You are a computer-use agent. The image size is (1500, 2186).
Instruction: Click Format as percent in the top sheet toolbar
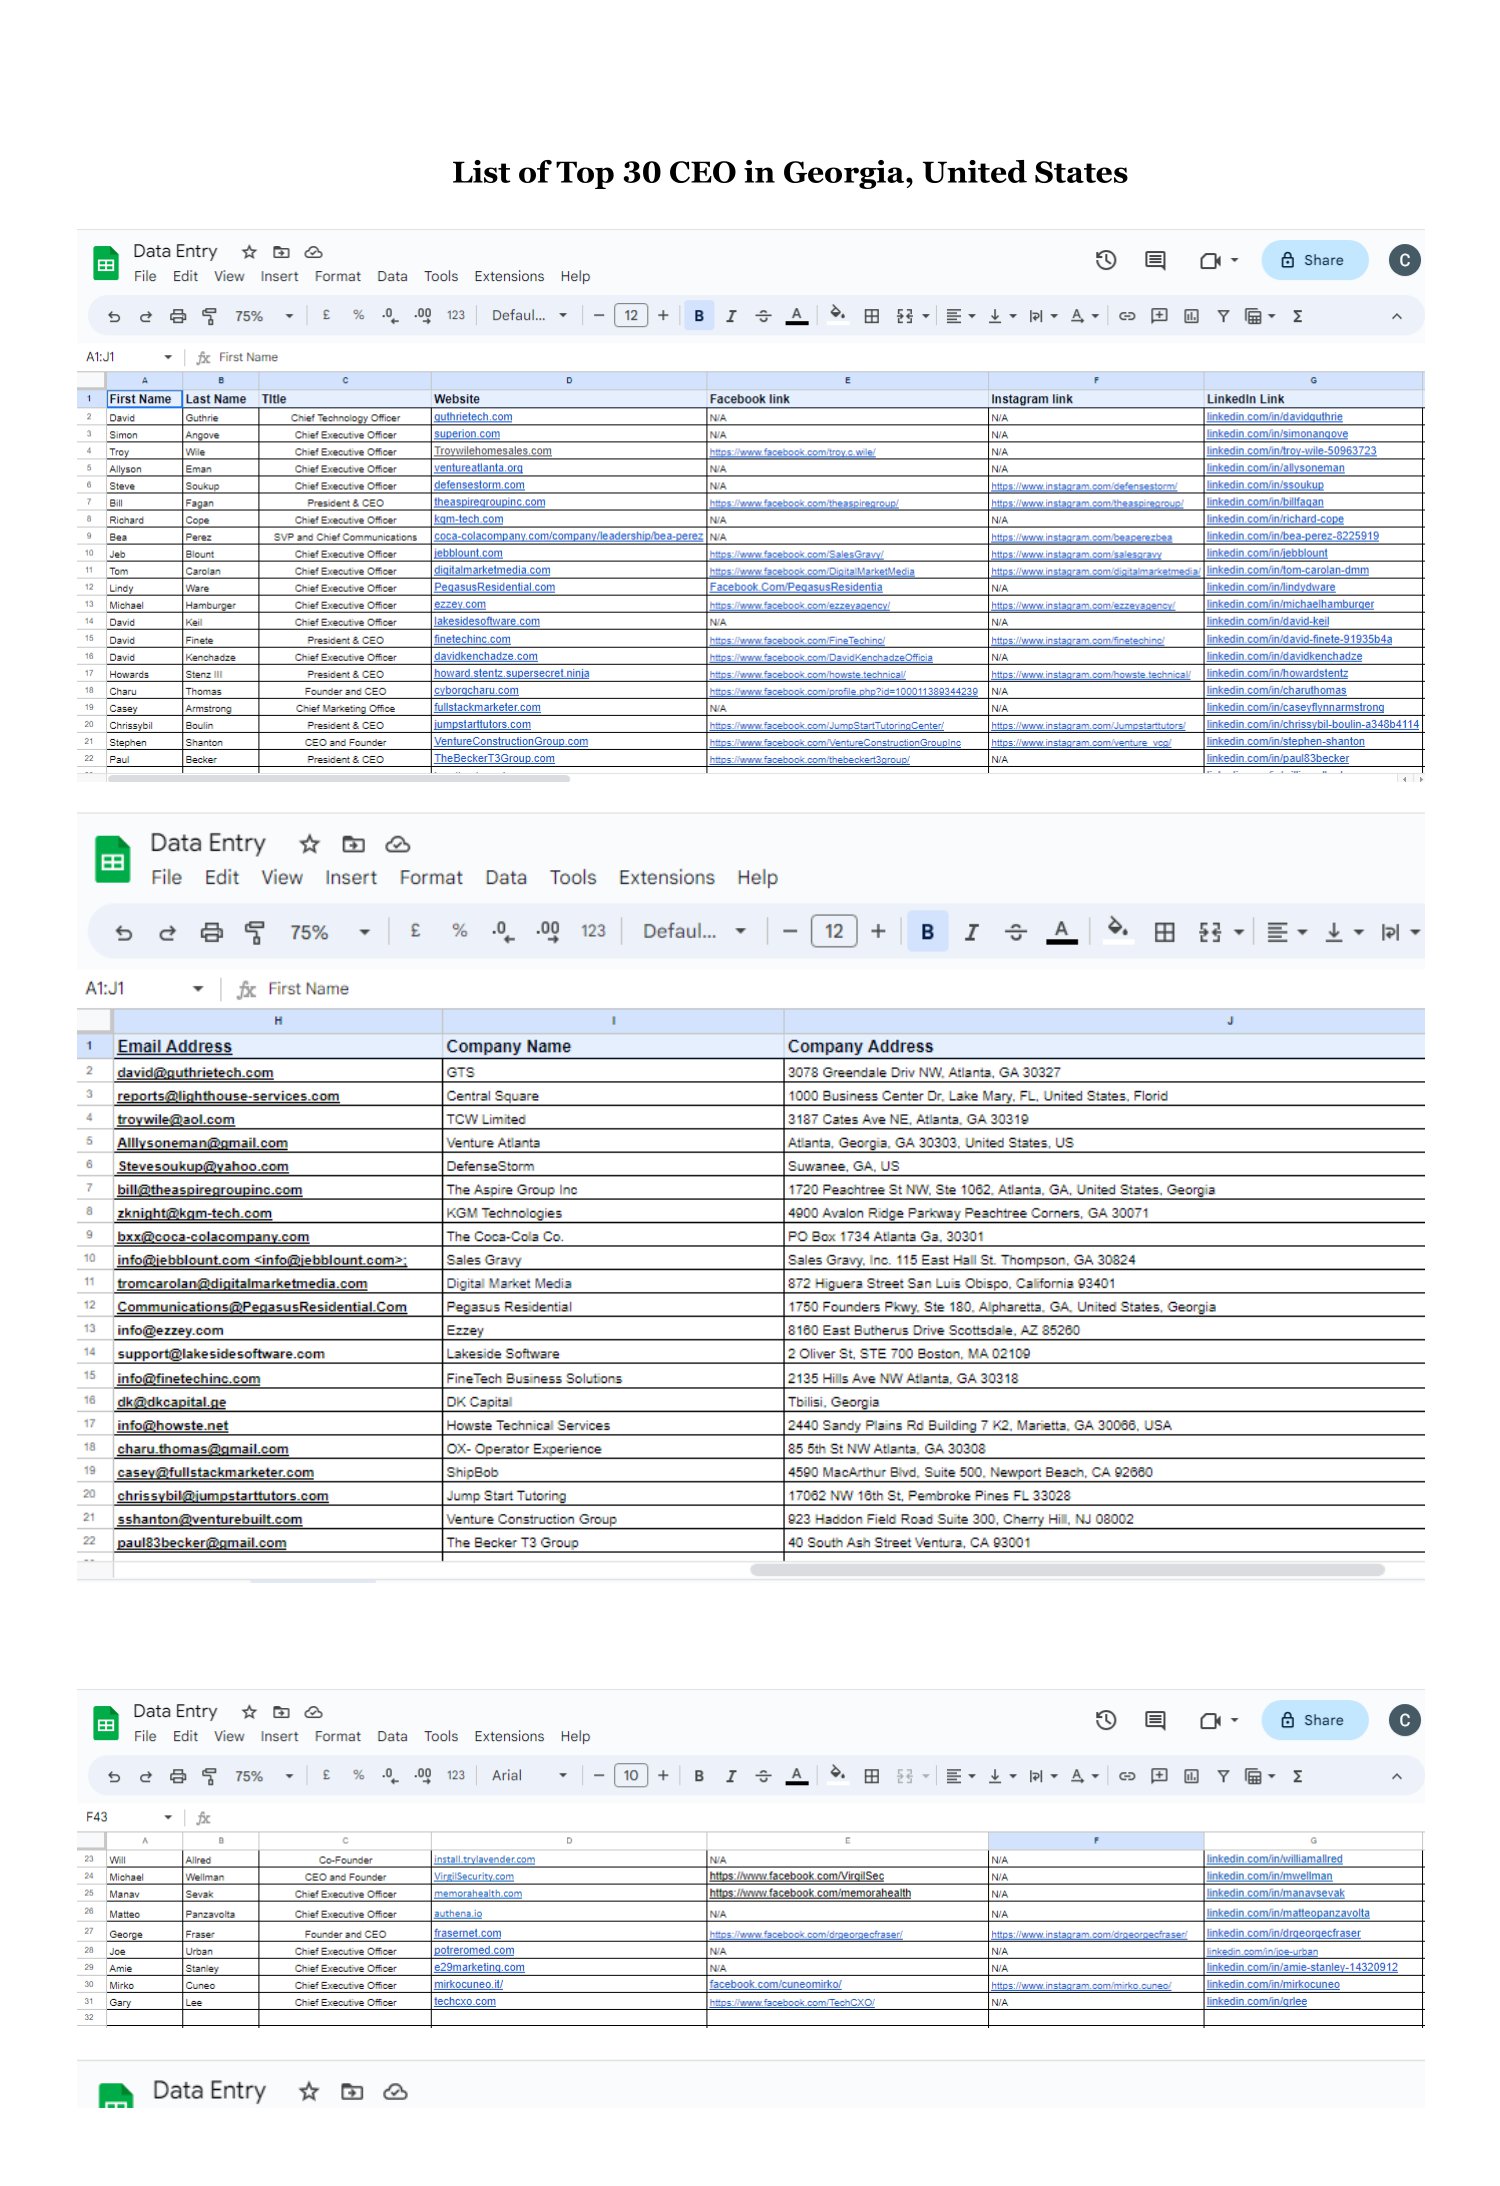tap(358, 315)
